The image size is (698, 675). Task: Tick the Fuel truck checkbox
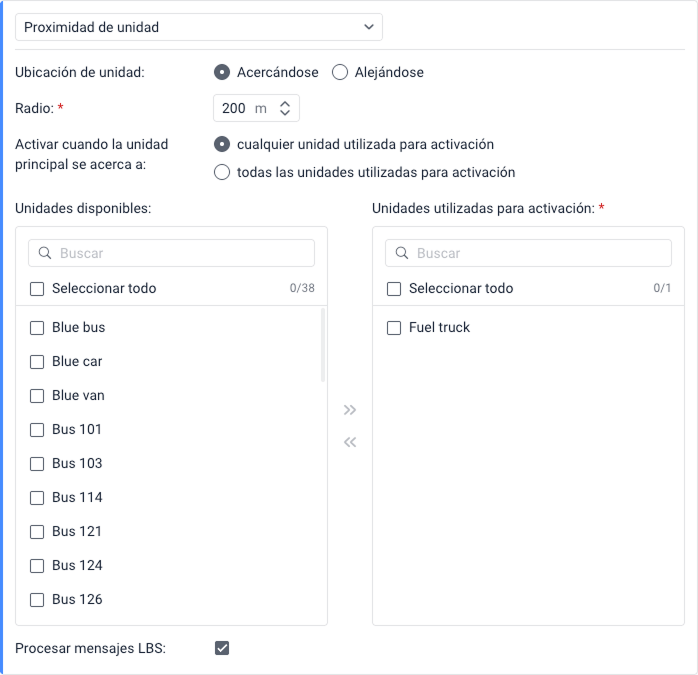click(x=394, y=328)
